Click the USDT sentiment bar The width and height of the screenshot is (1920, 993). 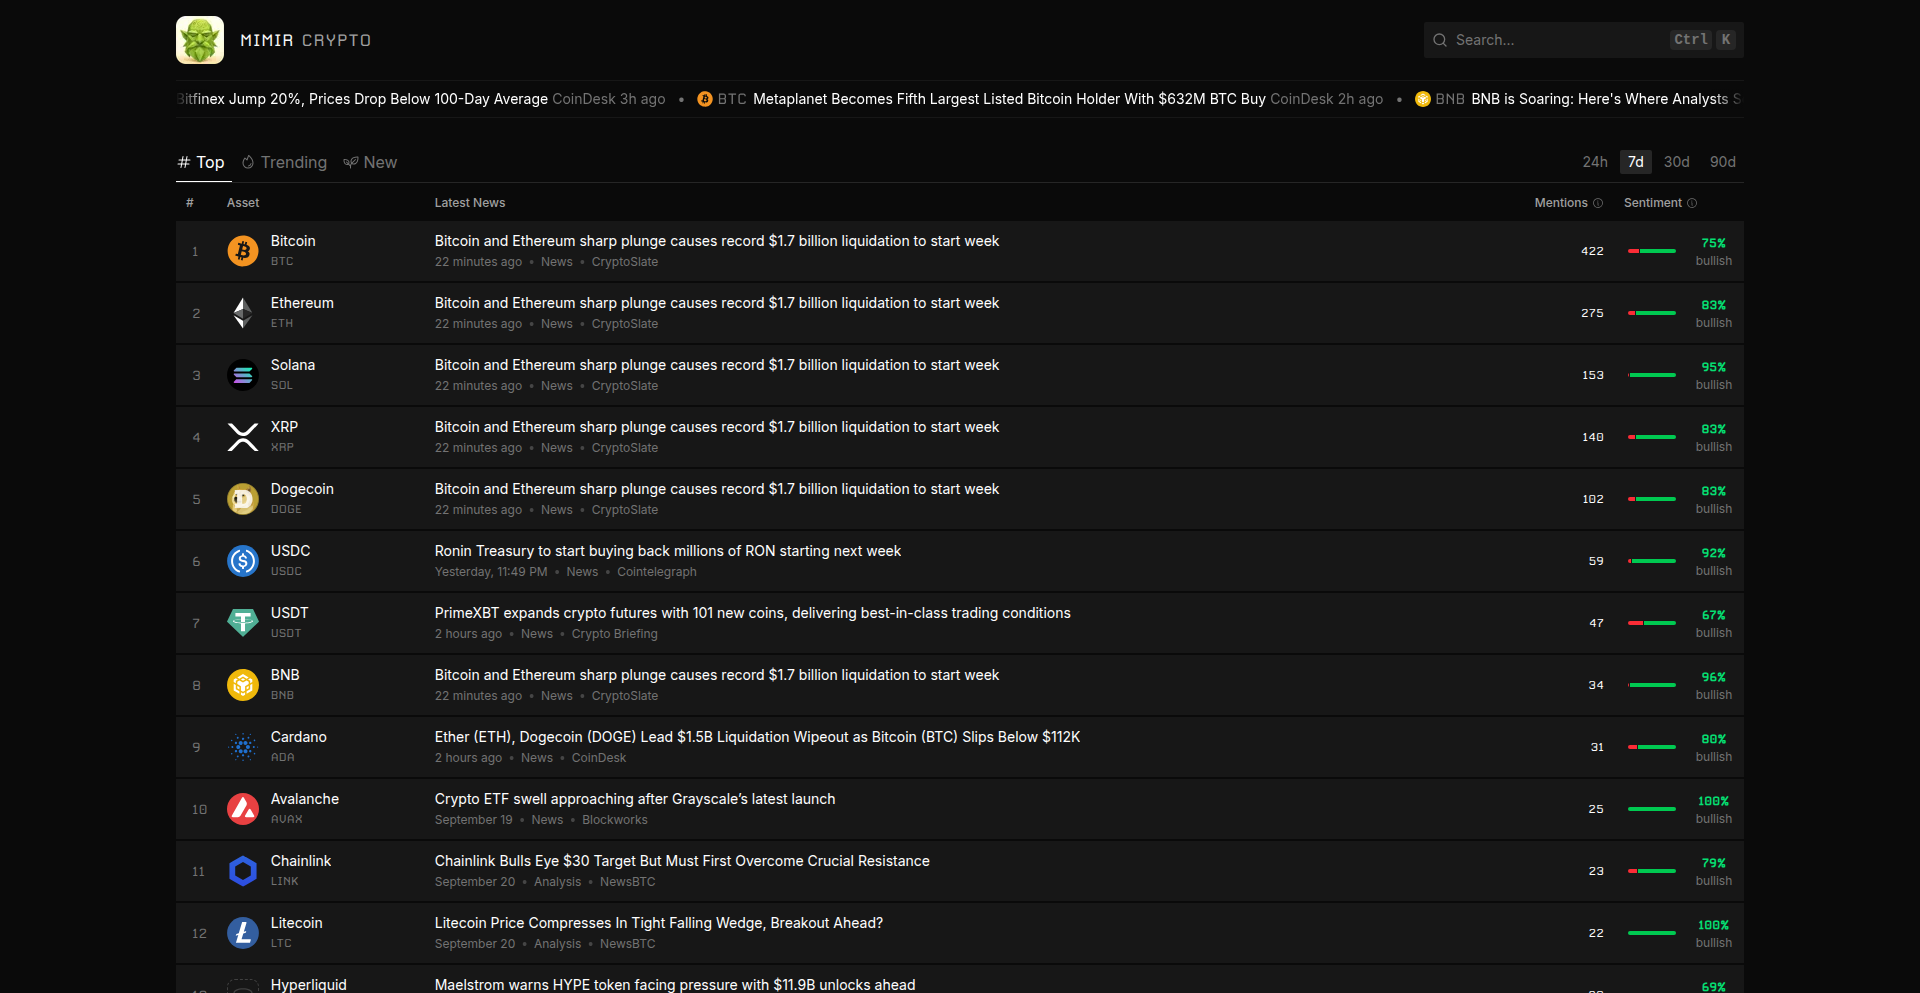(1652, 623)
